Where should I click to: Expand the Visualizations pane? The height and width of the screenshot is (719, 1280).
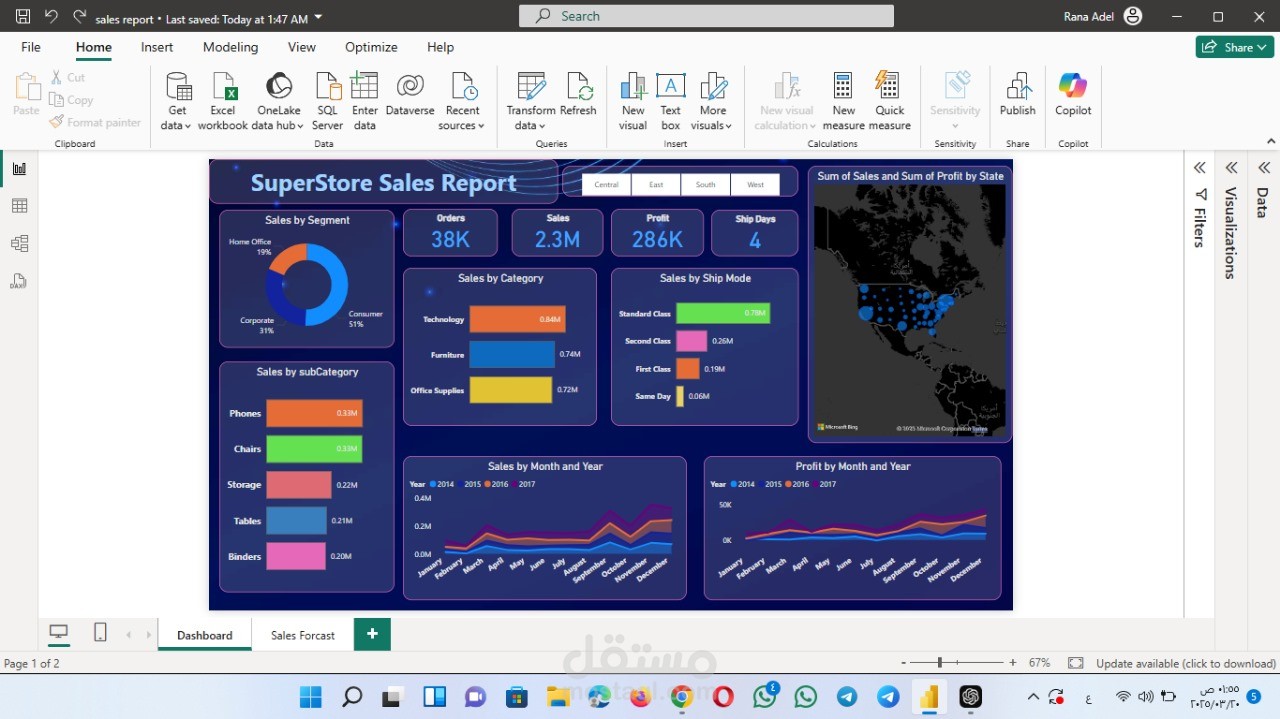coord(1232,168)
